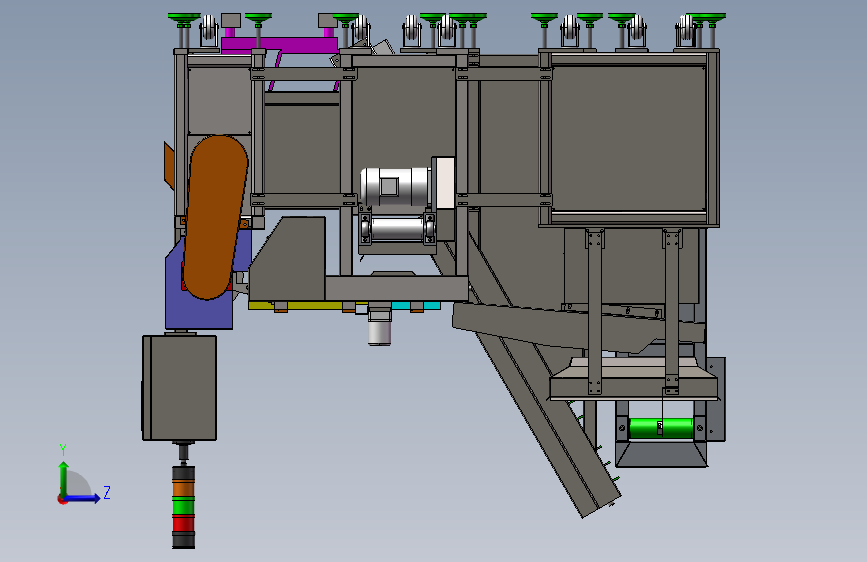Select the red segment of the signal tower light
The height and width of the screenshot is (562, 867).
pos(183,524)
